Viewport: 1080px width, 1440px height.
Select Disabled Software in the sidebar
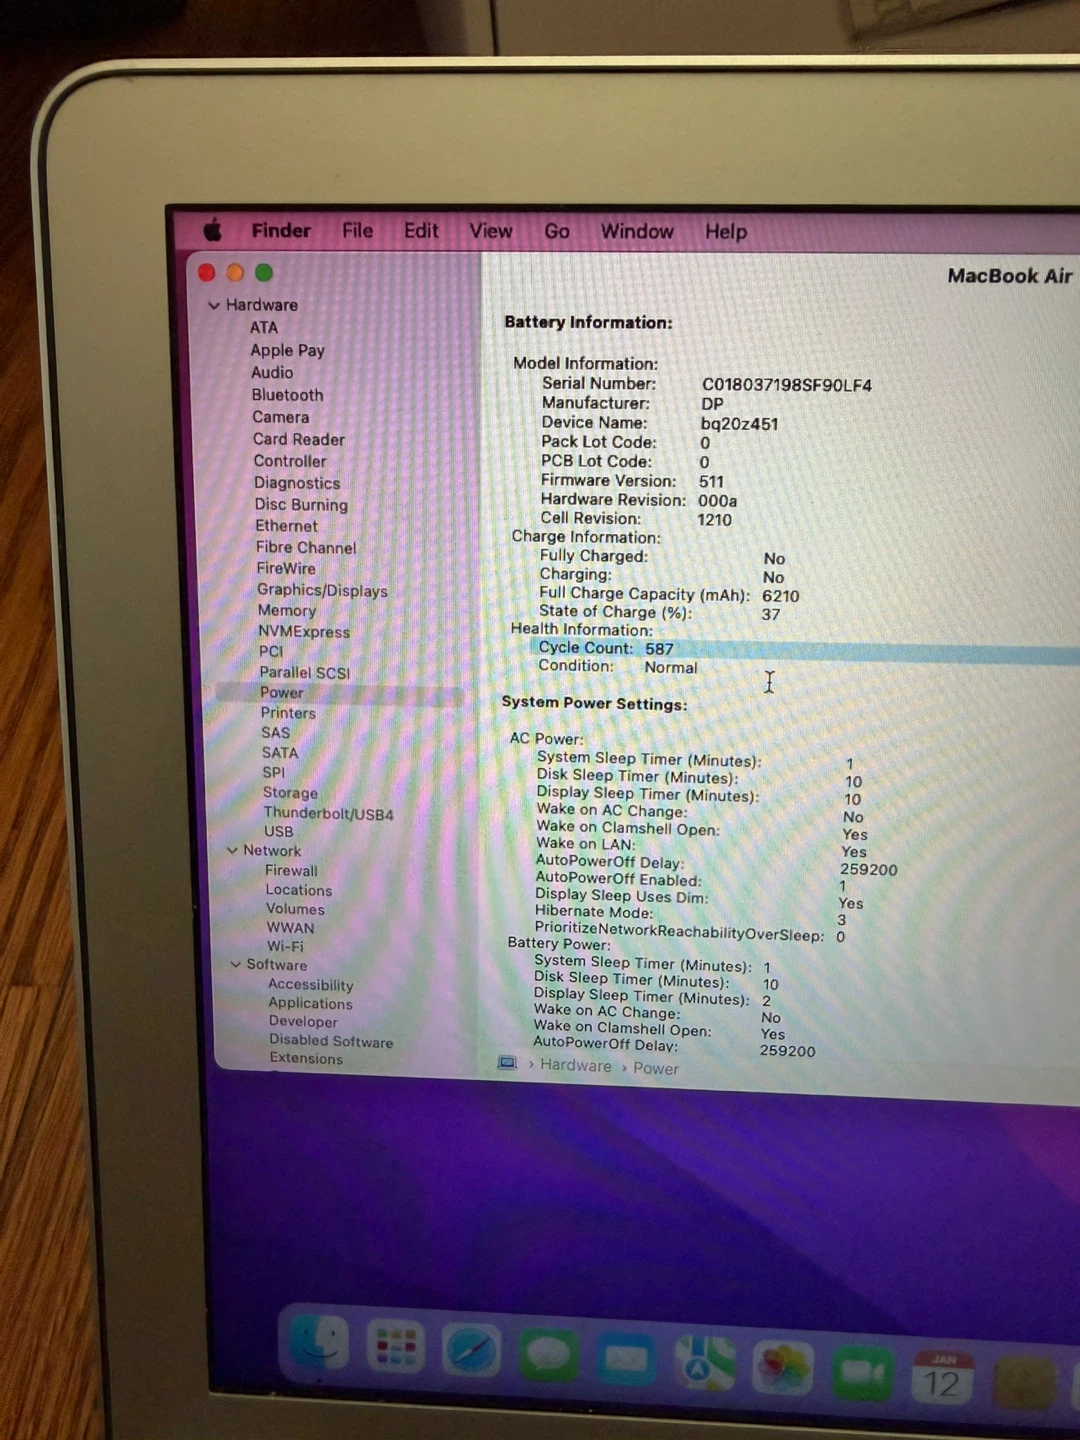[x=331, y=1040]
